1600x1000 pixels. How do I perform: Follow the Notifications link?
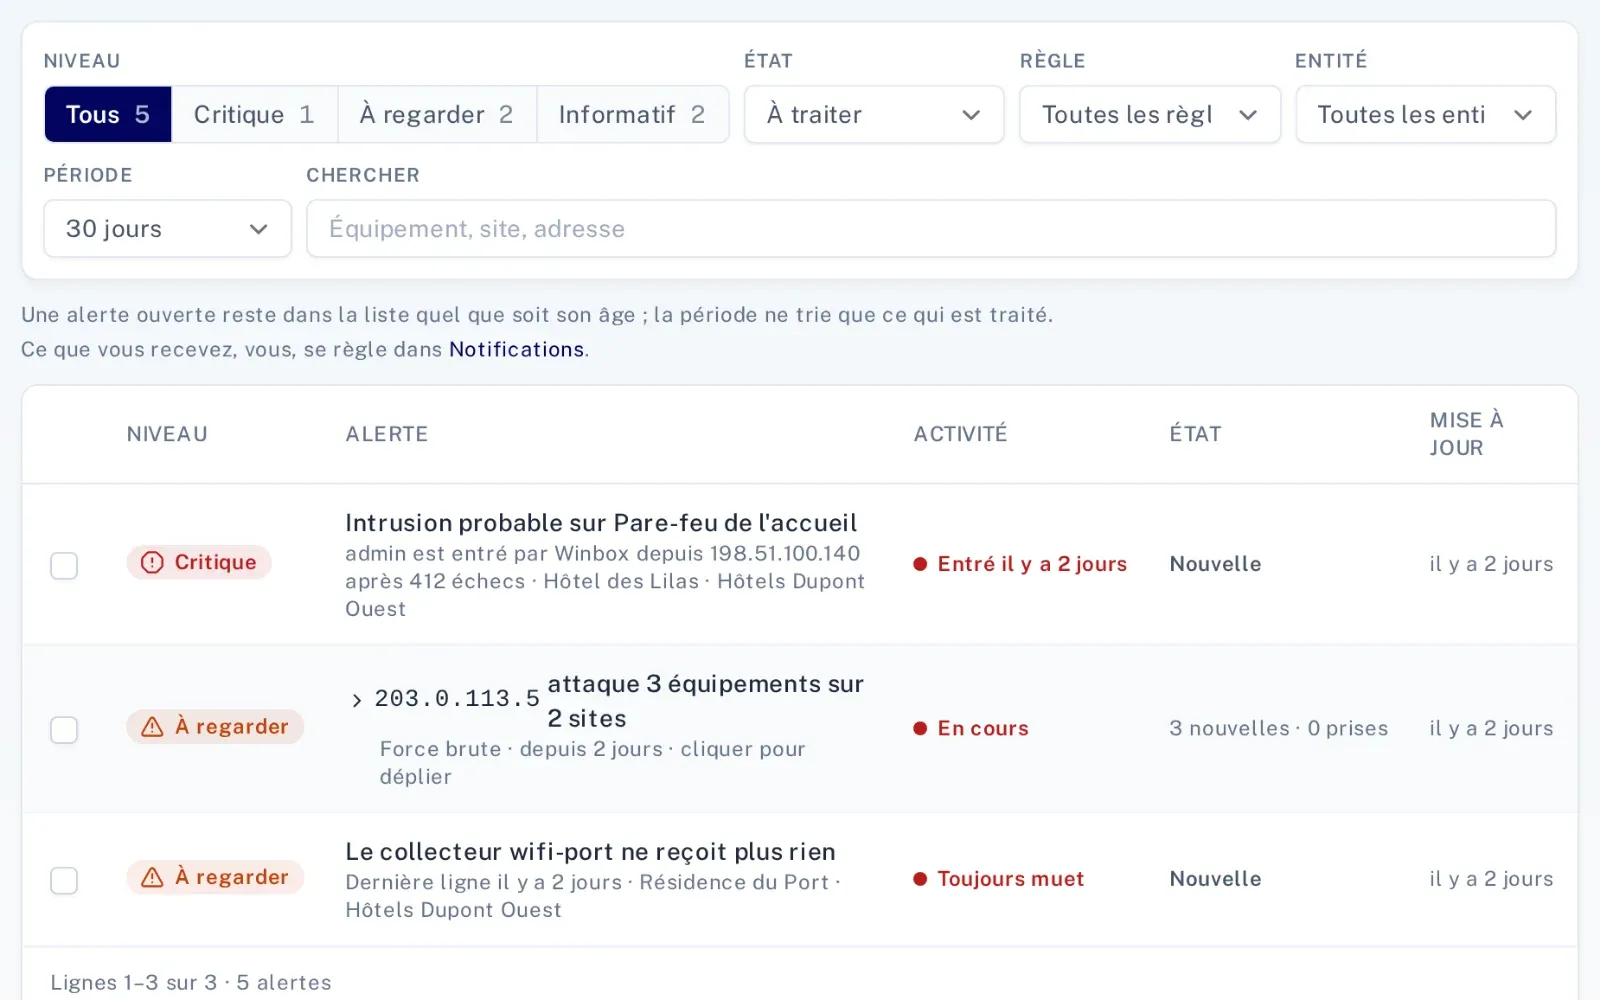point(516,349)
